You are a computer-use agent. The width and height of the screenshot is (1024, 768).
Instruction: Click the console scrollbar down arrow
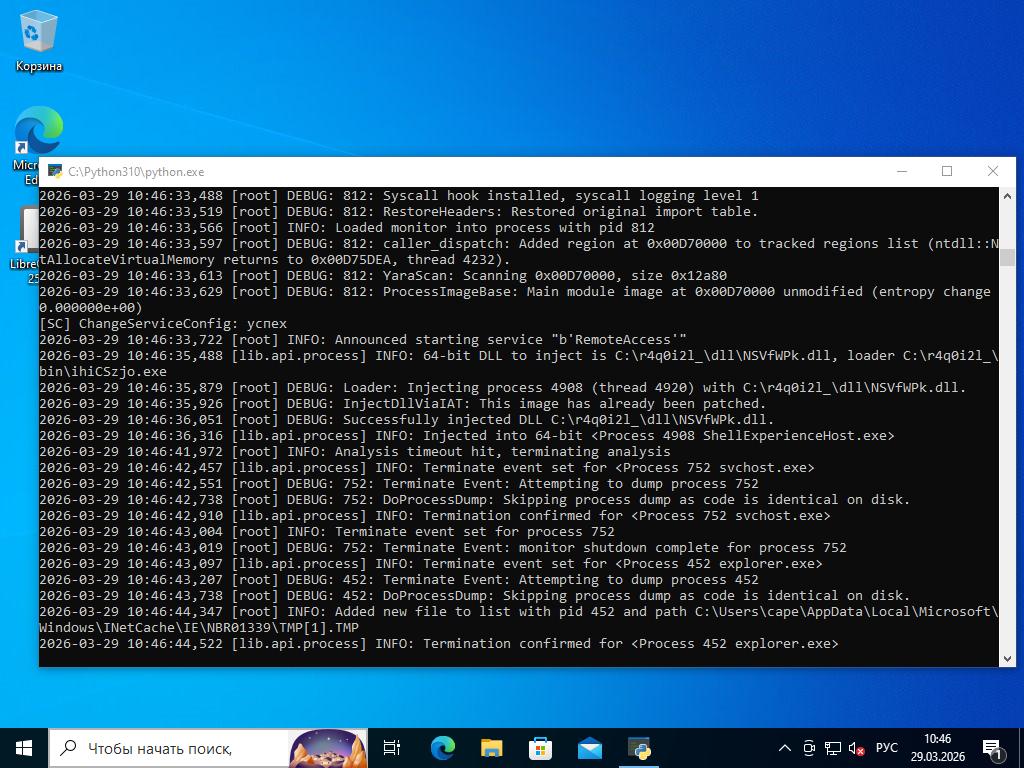[1007, 657]
